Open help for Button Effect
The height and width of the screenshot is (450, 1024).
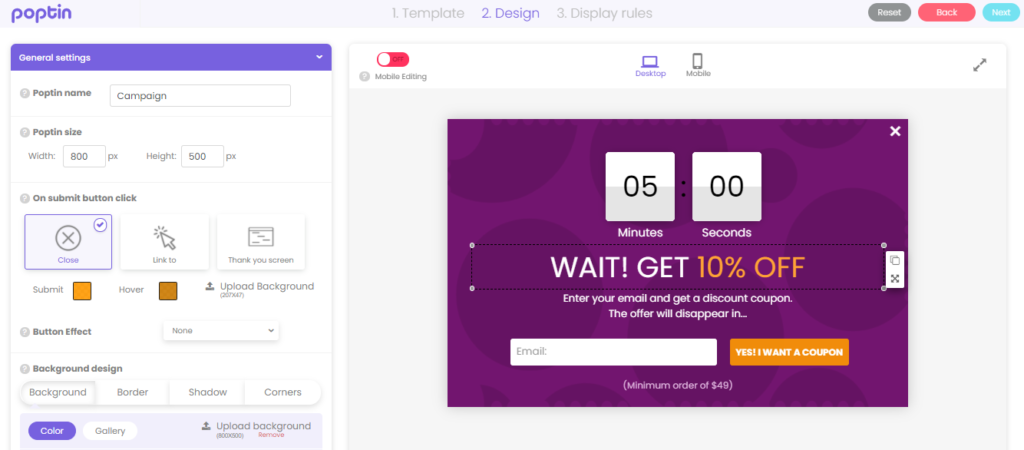[25, 332]
